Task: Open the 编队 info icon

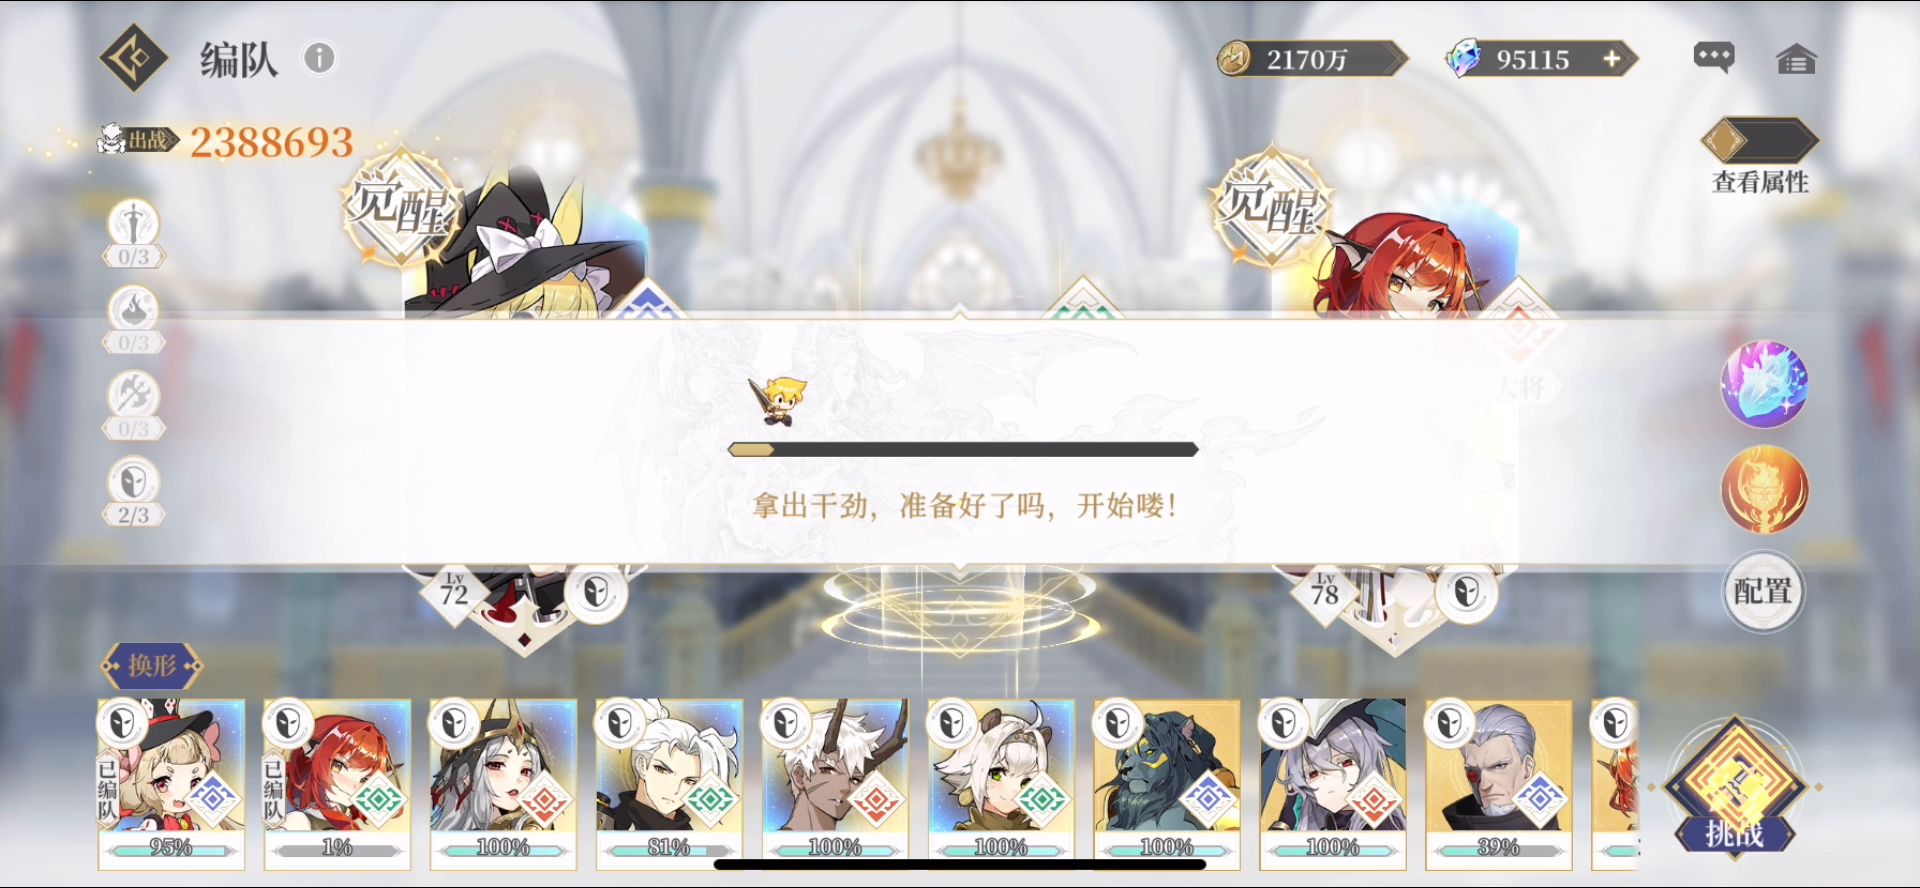Action: (319, 58)
